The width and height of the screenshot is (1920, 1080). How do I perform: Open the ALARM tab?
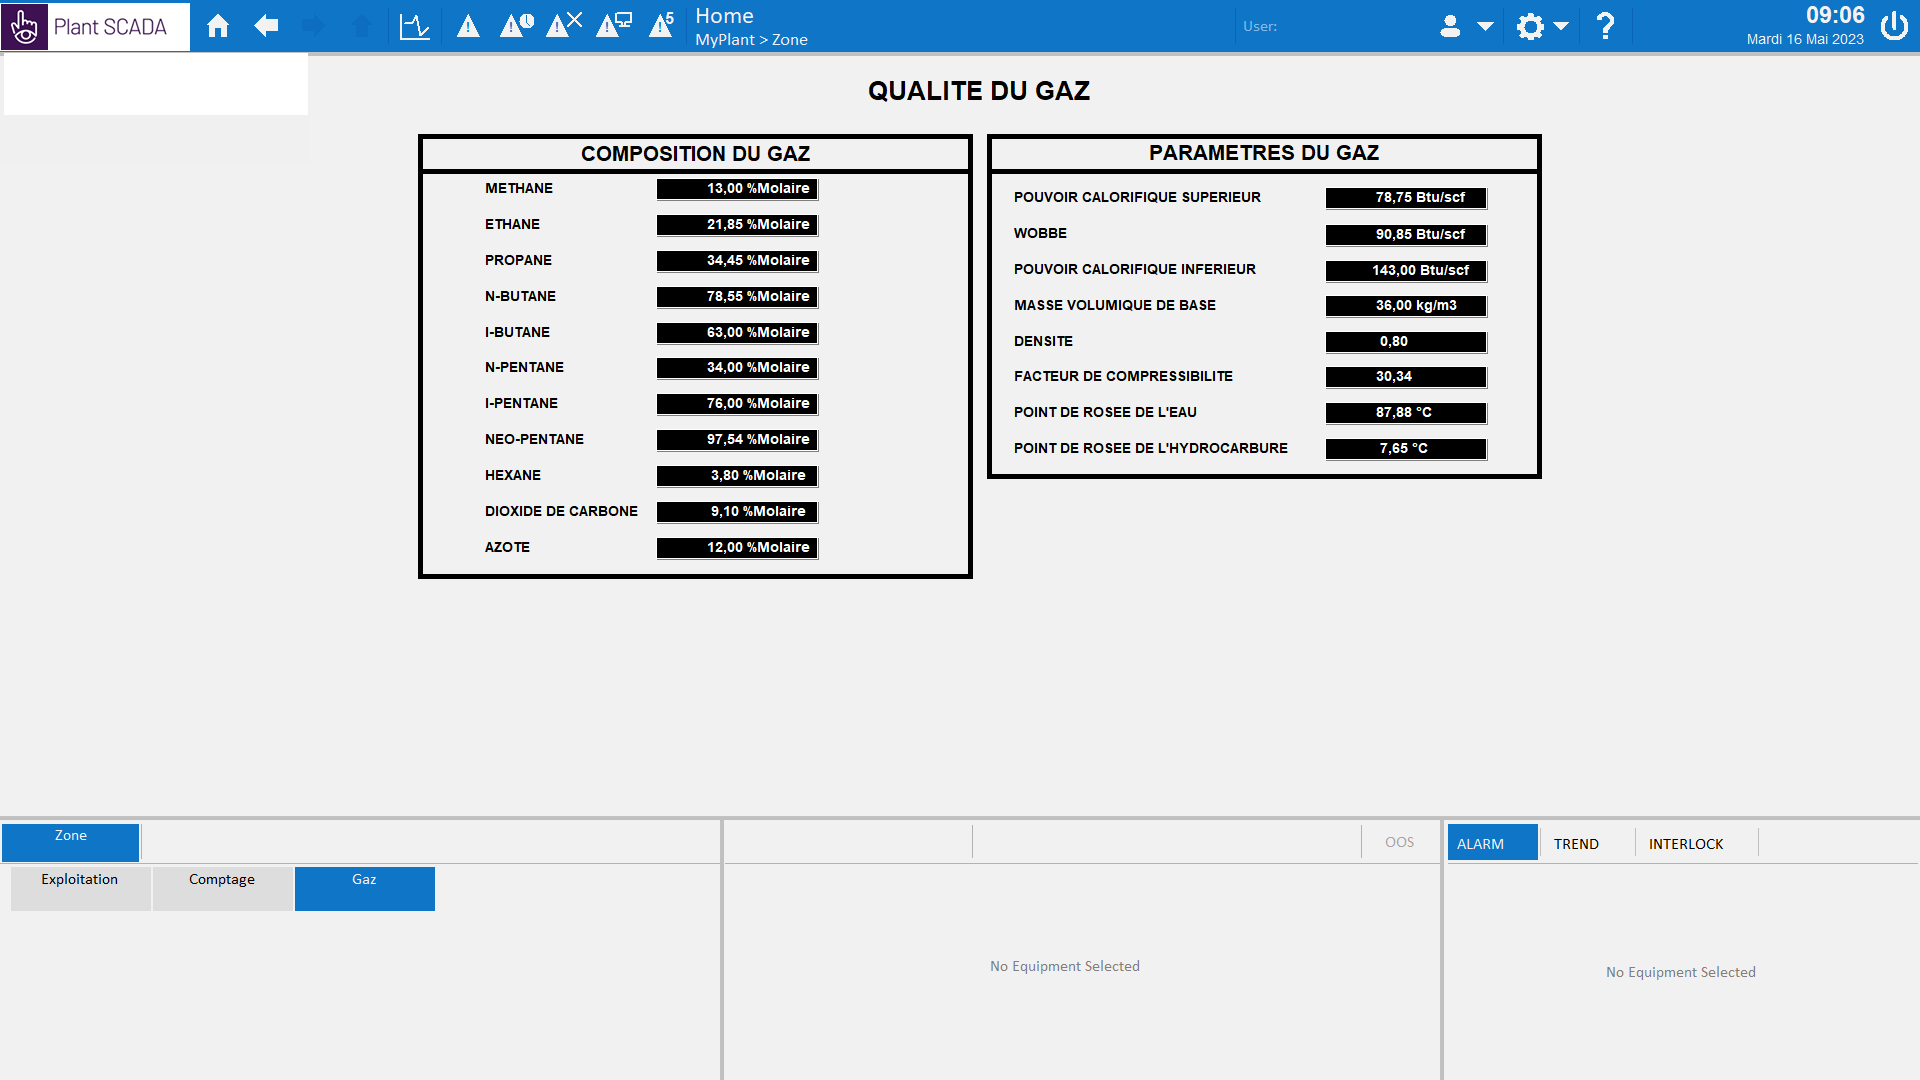[x=1491, y=843]
